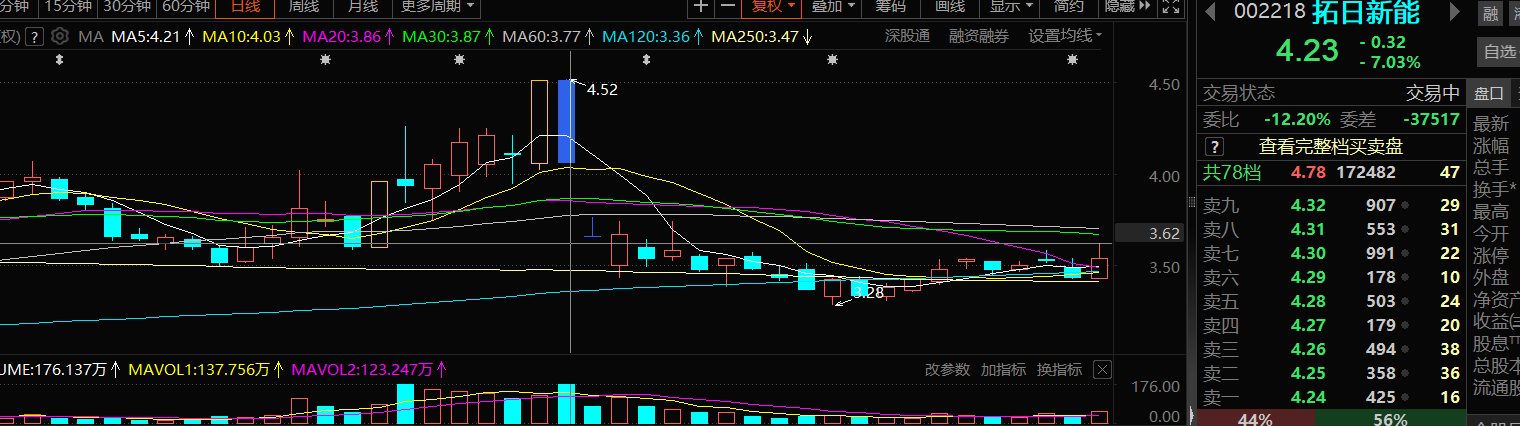Open MA indicator settings gear
Viewport: 1520px width, 426px height.
click(60, 37)
